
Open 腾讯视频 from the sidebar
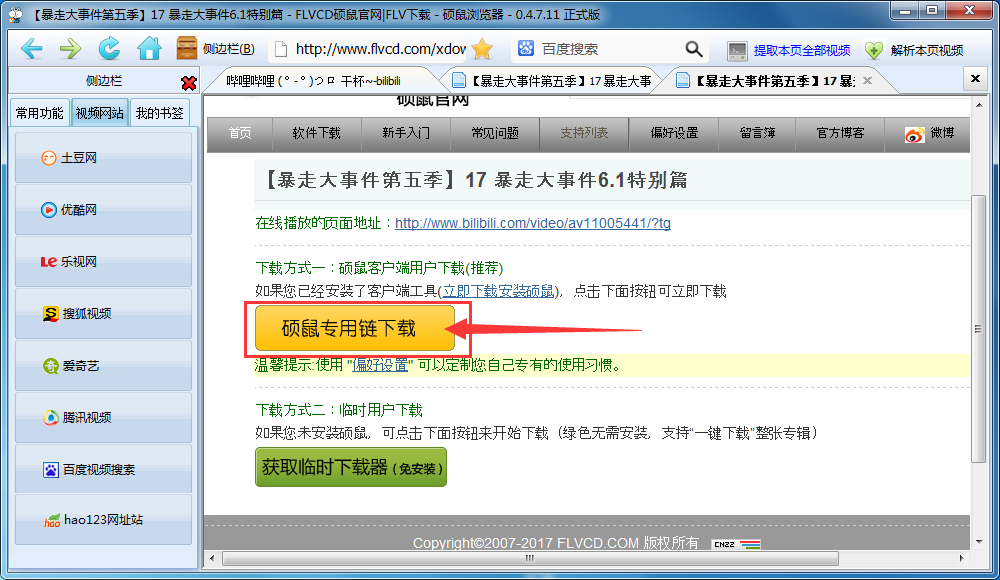pos(103,418)
